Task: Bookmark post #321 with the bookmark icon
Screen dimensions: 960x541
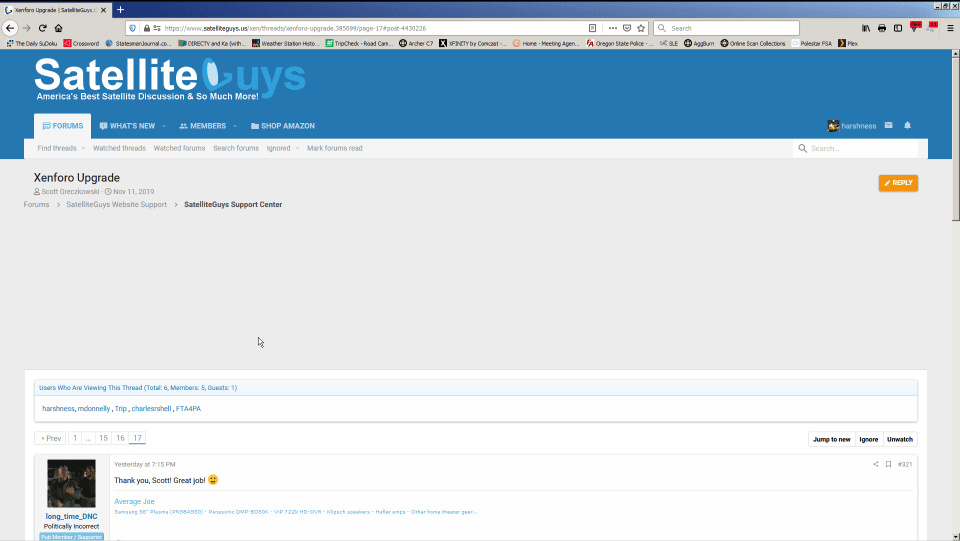Action: [888, 464]
